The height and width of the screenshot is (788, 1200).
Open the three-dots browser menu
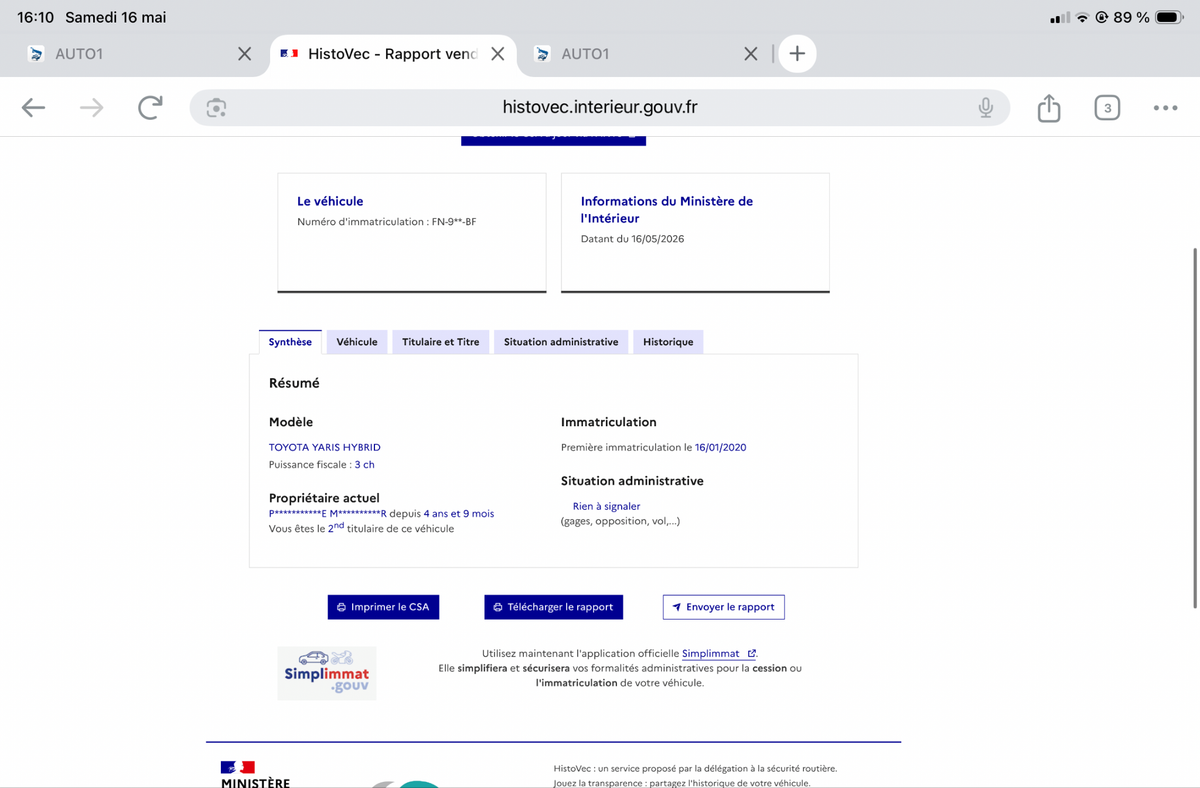point(1165,108)
